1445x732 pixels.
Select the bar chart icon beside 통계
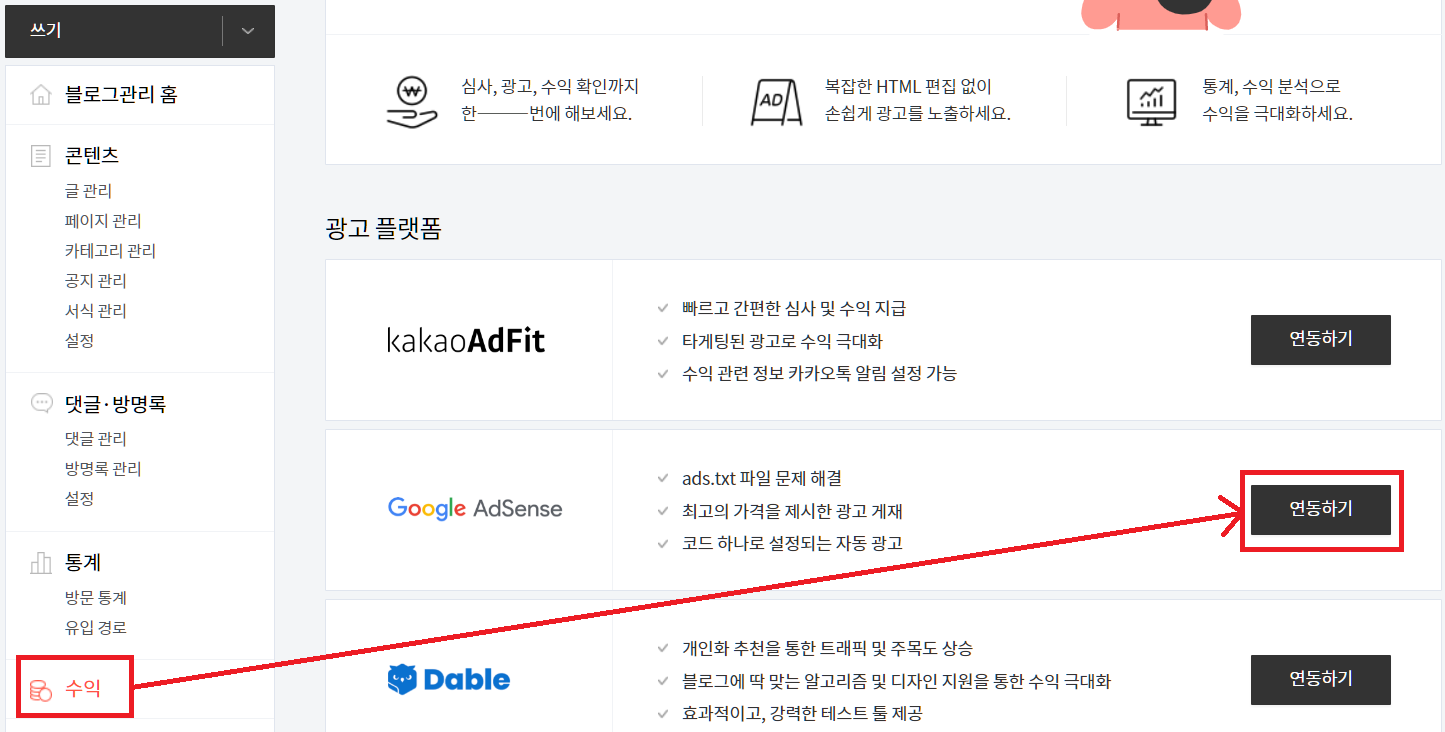[x=40, y=563]
